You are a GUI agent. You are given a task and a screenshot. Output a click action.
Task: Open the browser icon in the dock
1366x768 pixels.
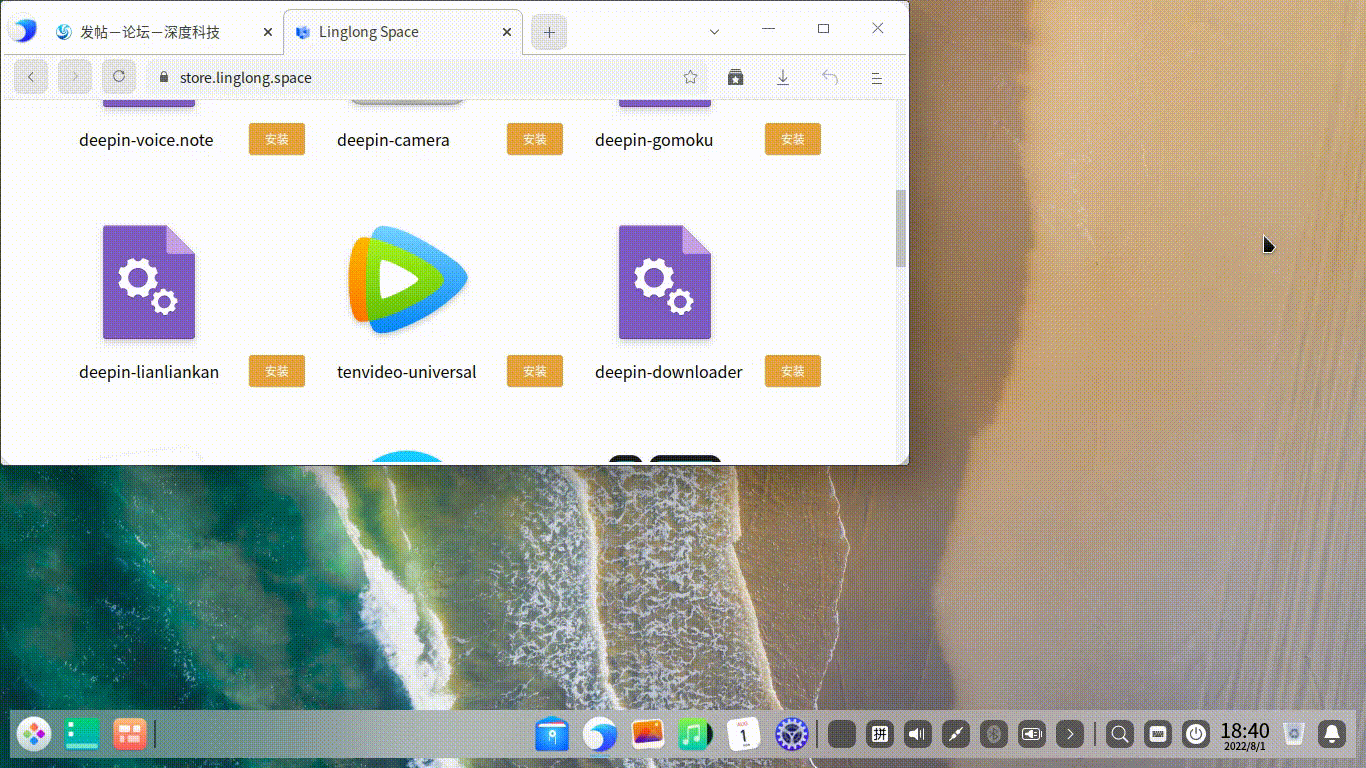pyautogui.click(x=600, y=734)
